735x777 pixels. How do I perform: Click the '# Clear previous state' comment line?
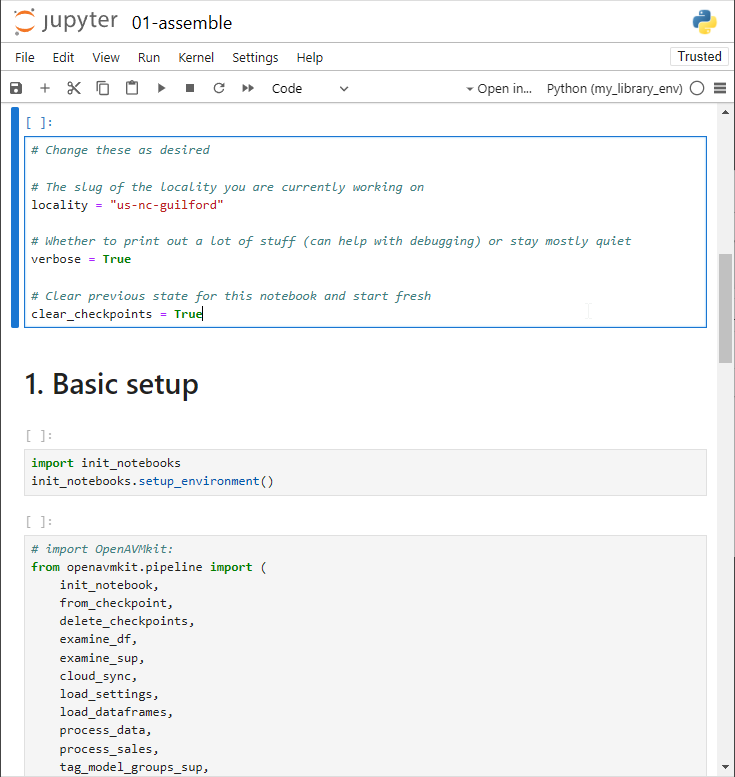click(x=231, y=296)
